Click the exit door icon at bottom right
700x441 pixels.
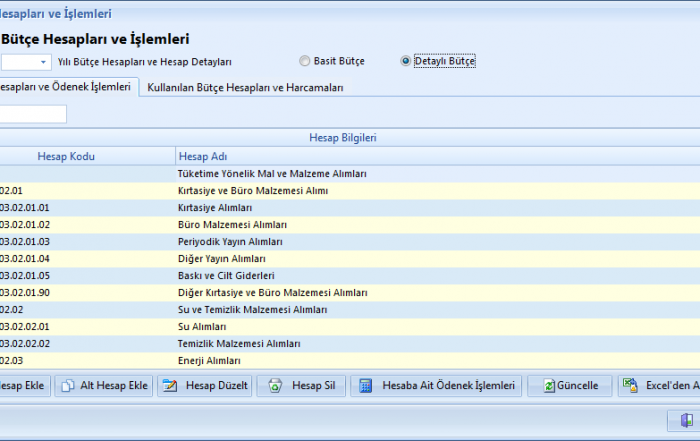point(686,420)
